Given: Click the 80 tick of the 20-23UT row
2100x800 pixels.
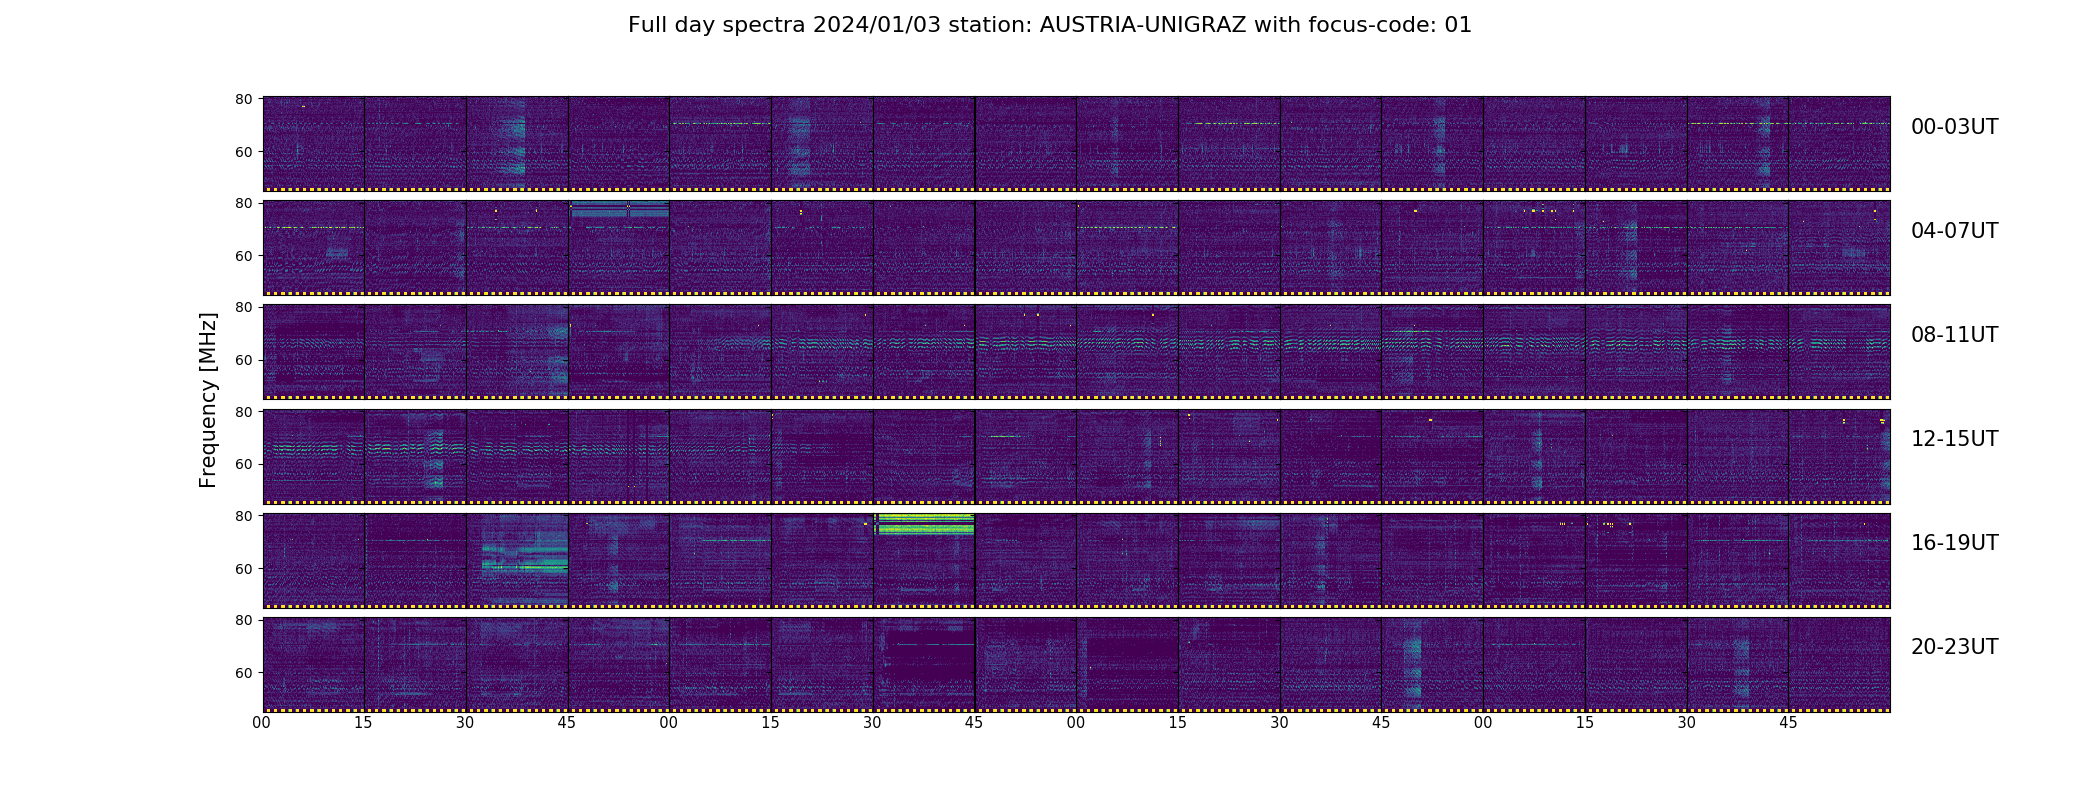Looking at the screenshot, I should 243,620.
